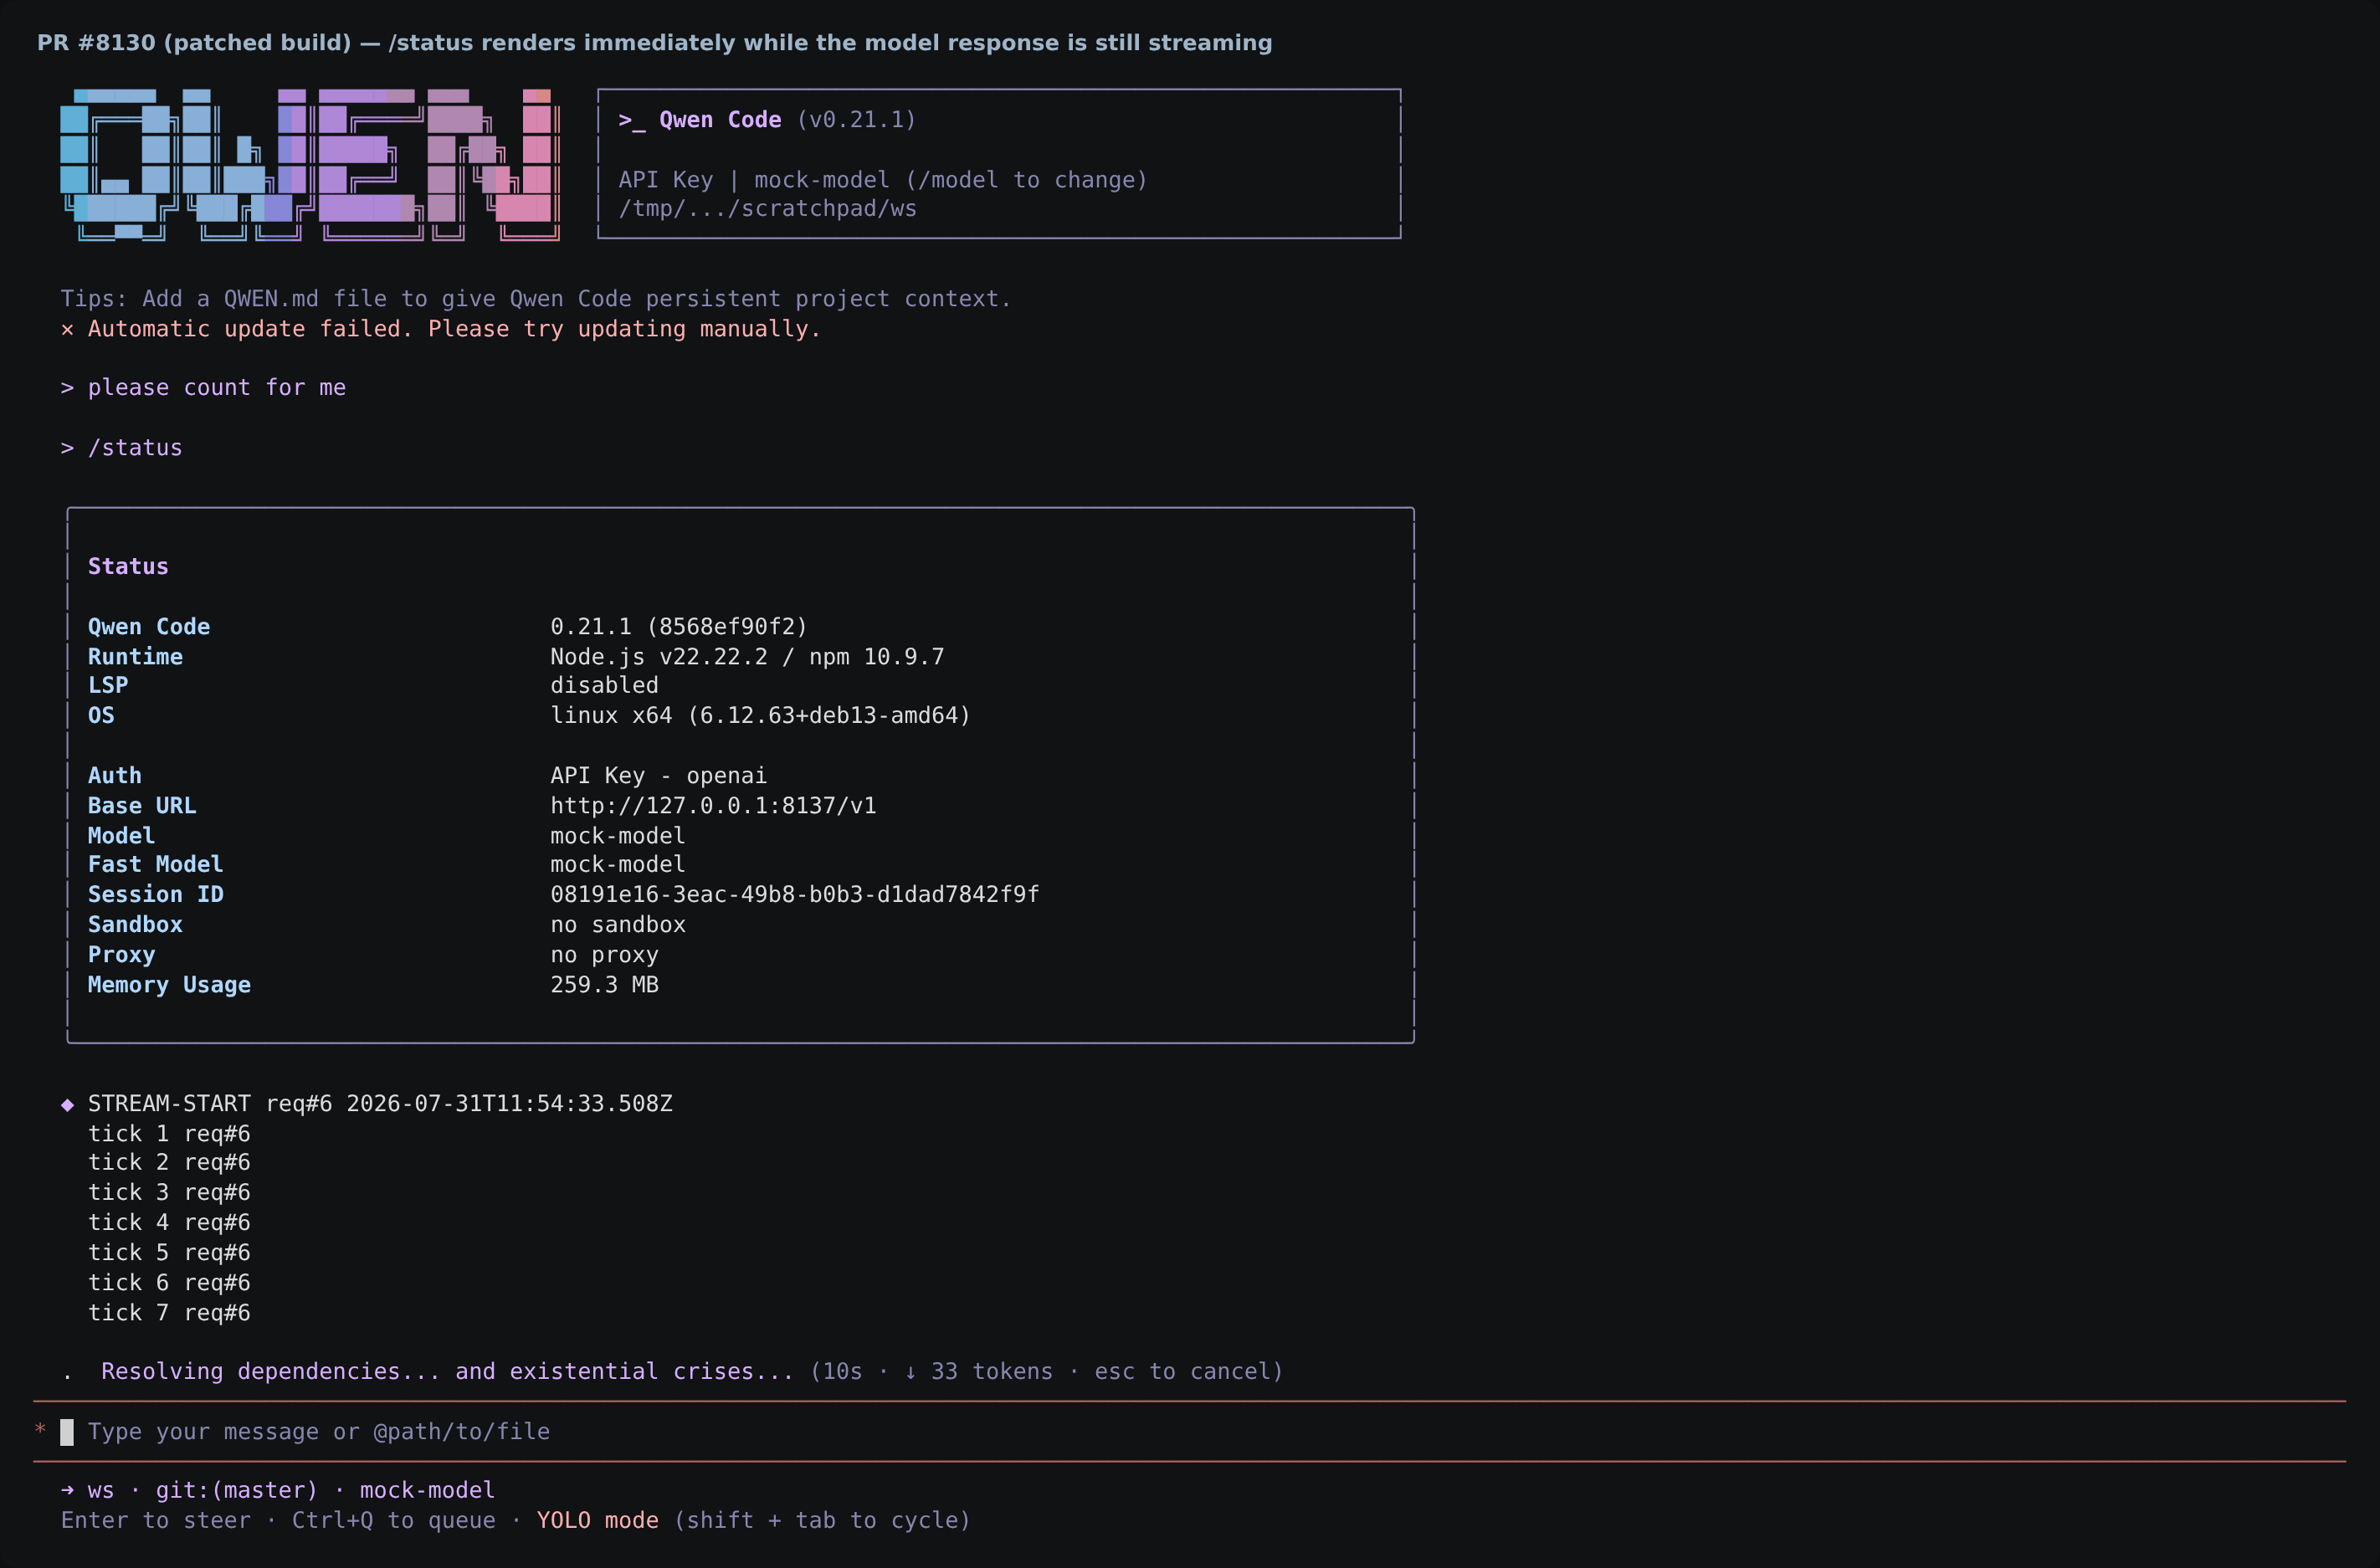Click the 'http://127.0.0.1:8137/v1' URL
The width and height of the screenshot is (2380, 1568).
click(713, 806)
